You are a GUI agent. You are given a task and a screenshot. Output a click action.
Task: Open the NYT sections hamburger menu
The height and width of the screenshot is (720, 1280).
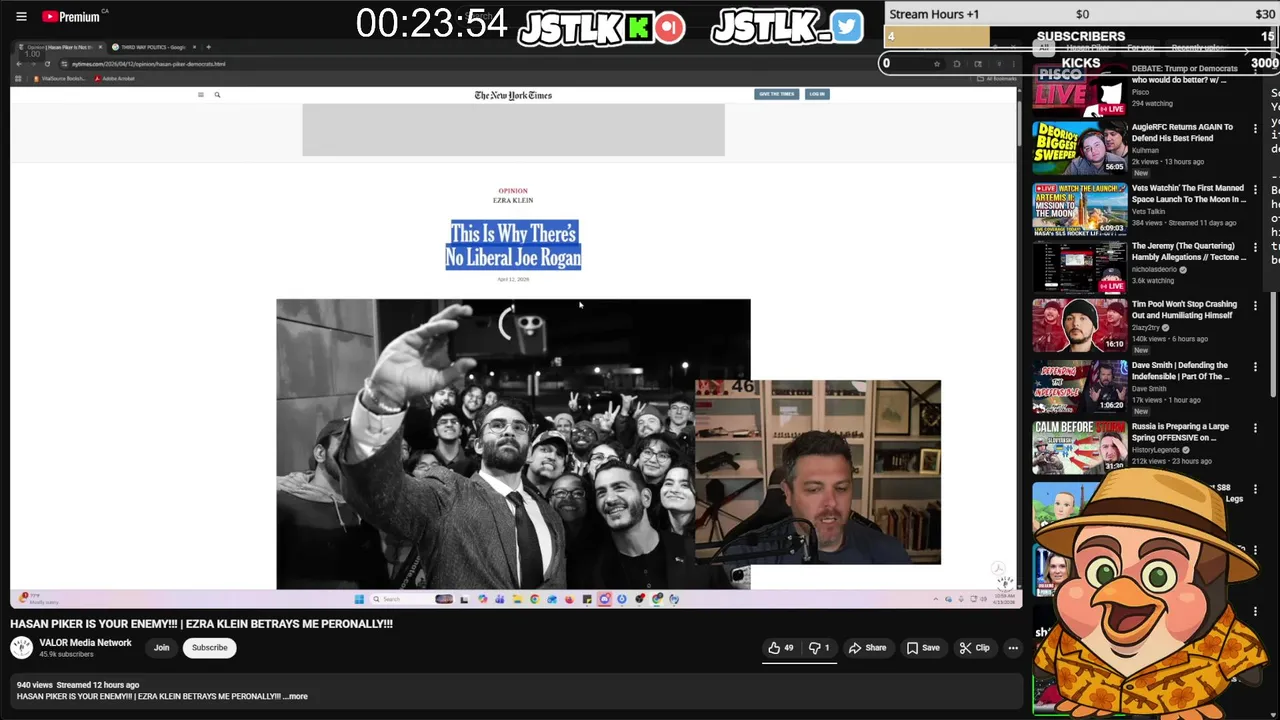(201, 95)
